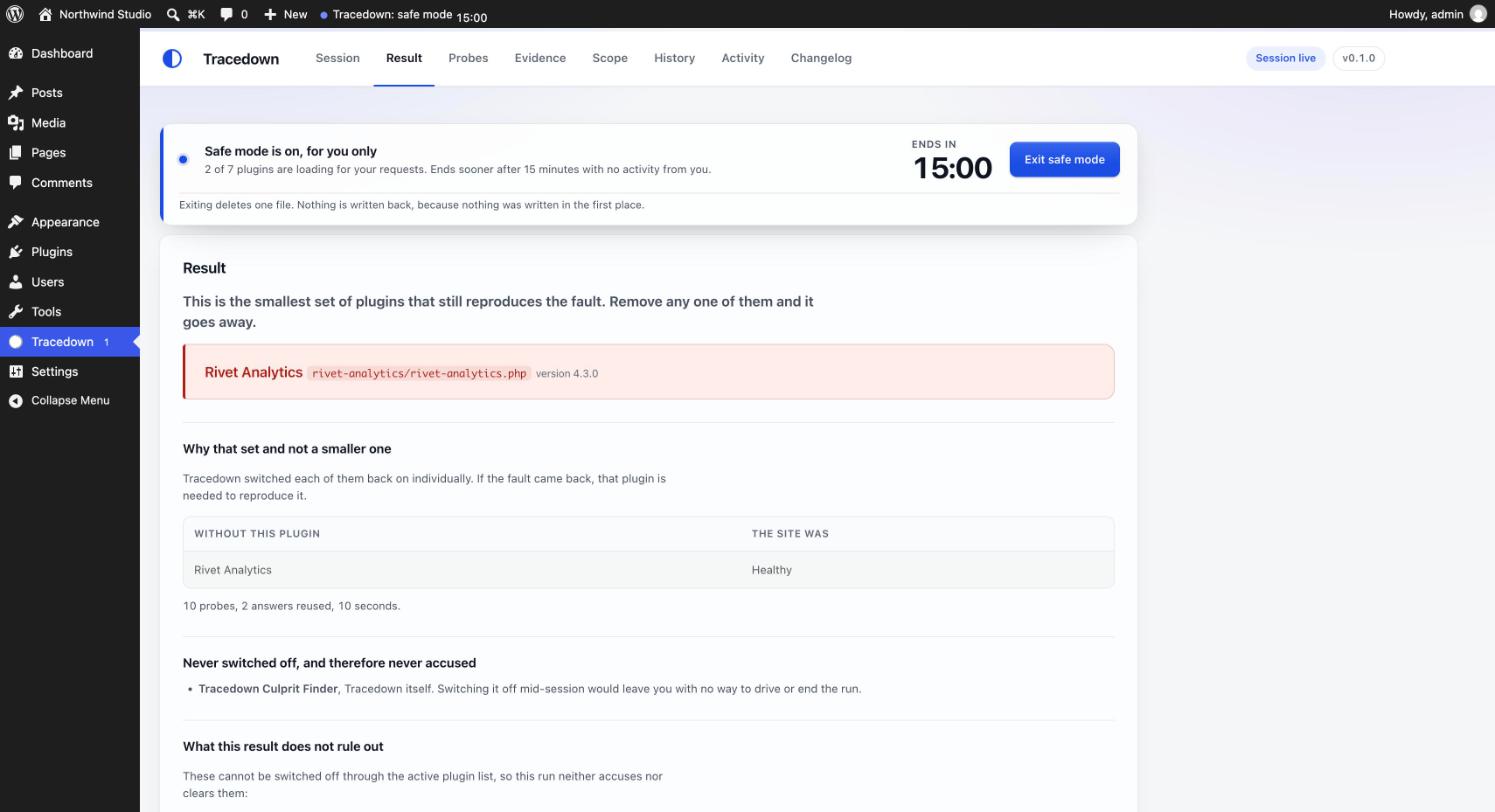The width and height of the screenshot is (1495, 812).
Task: Click the Dashboard gauge icon
Action: (x=16, y=53)
